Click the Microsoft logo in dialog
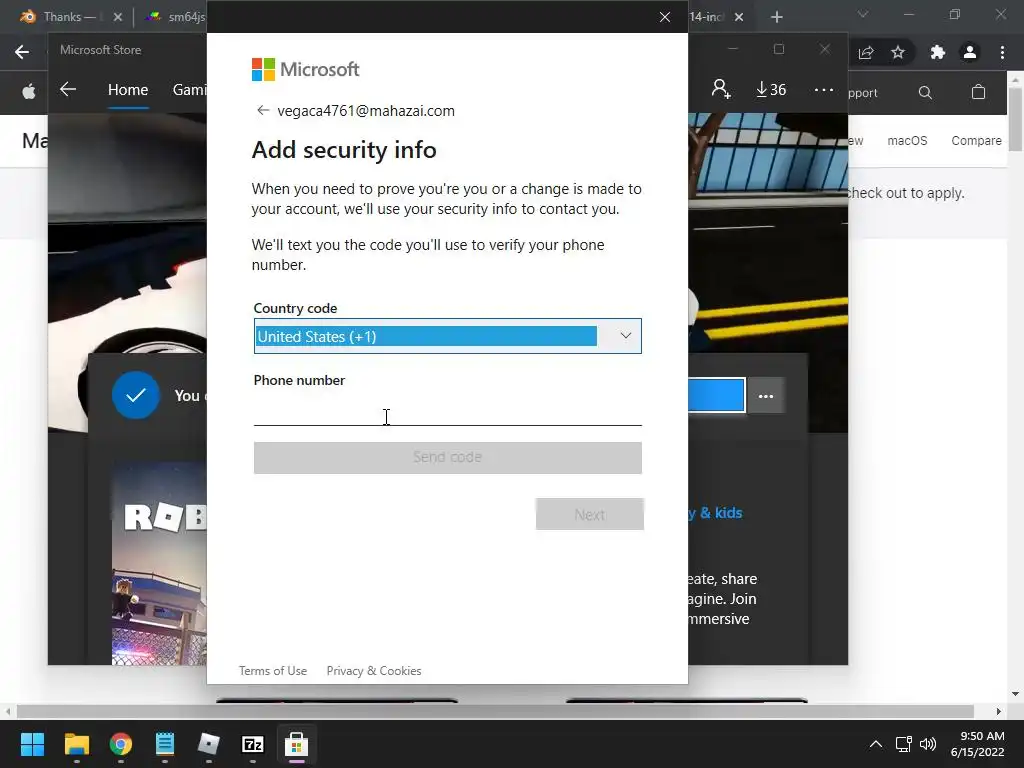This screenshot has width=1024, height=768. [305, 69]
